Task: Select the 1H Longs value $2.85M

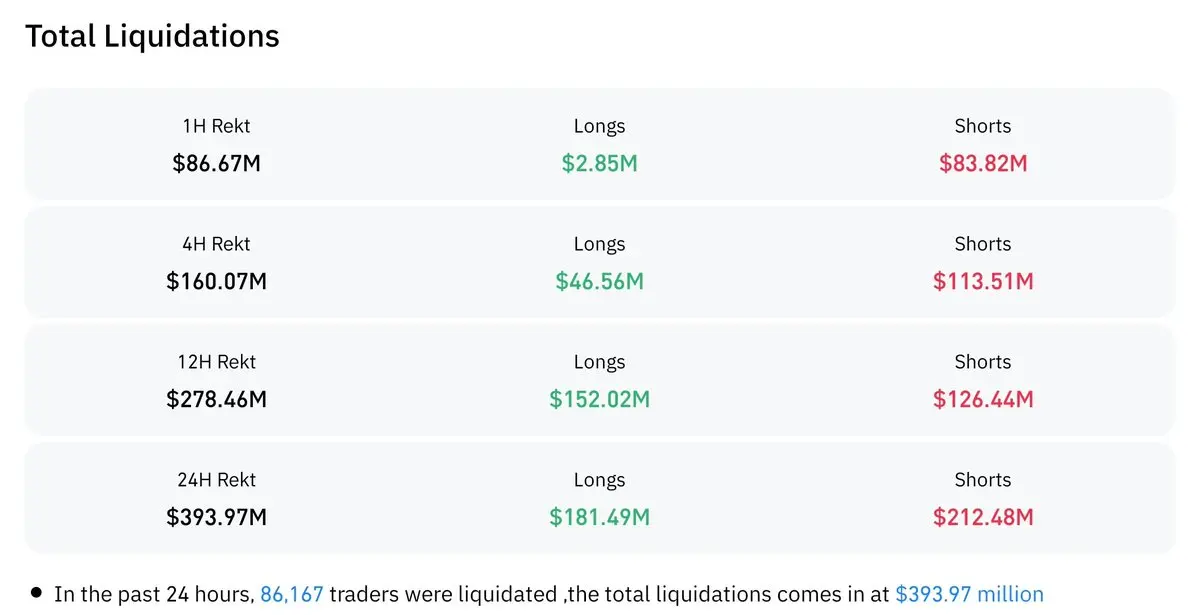Action: pos(599,163)
